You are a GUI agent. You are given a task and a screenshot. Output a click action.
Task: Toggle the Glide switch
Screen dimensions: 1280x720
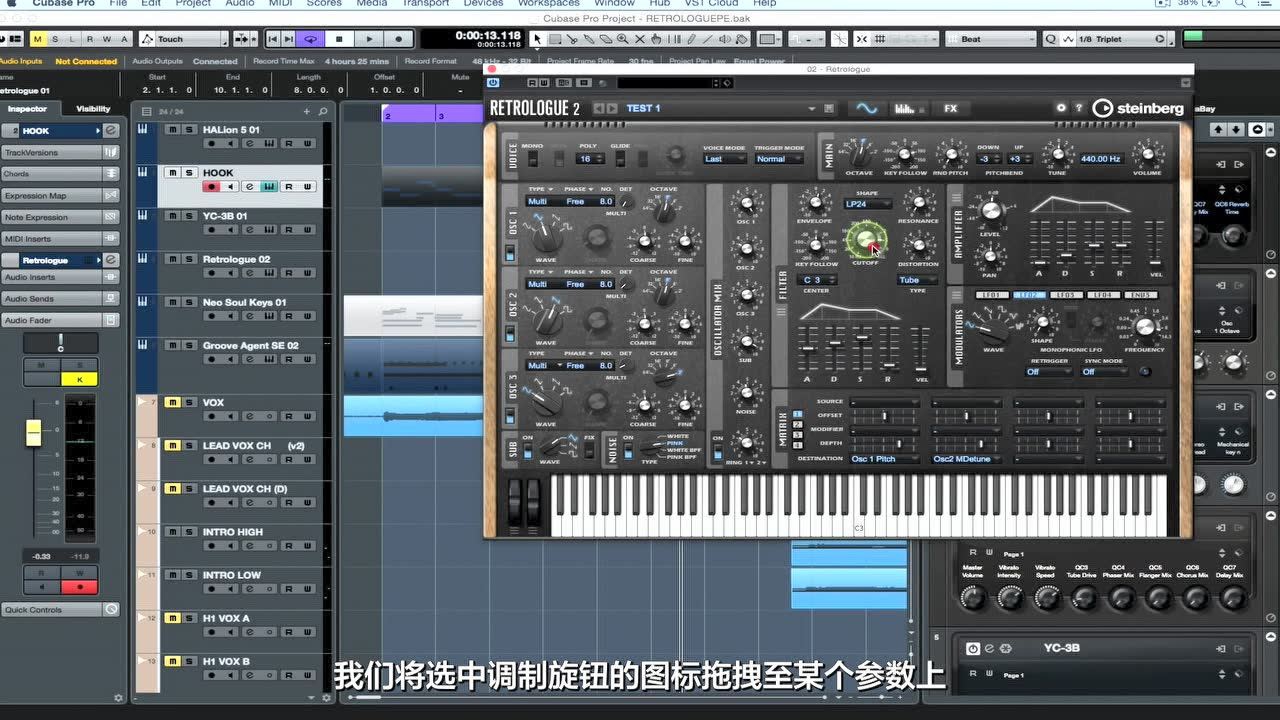pos(620,159)
